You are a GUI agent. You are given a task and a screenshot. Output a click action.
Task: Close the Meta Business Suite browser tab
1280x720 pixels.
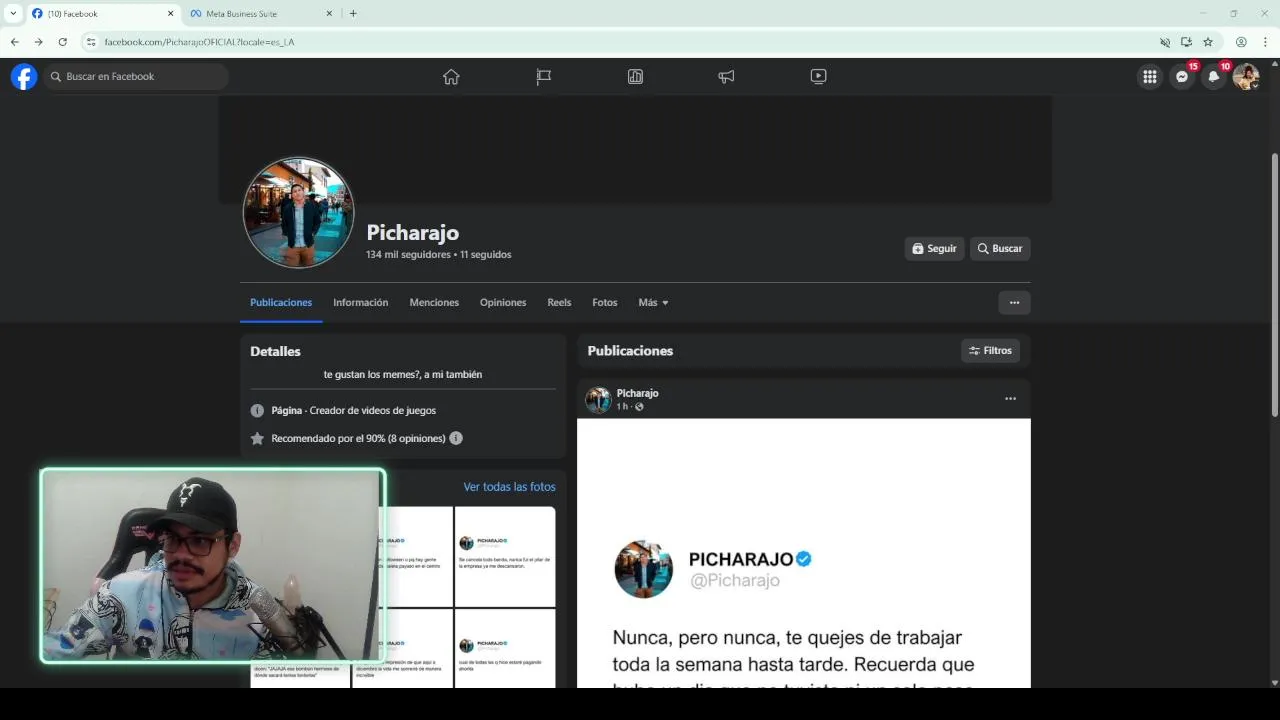329,13
